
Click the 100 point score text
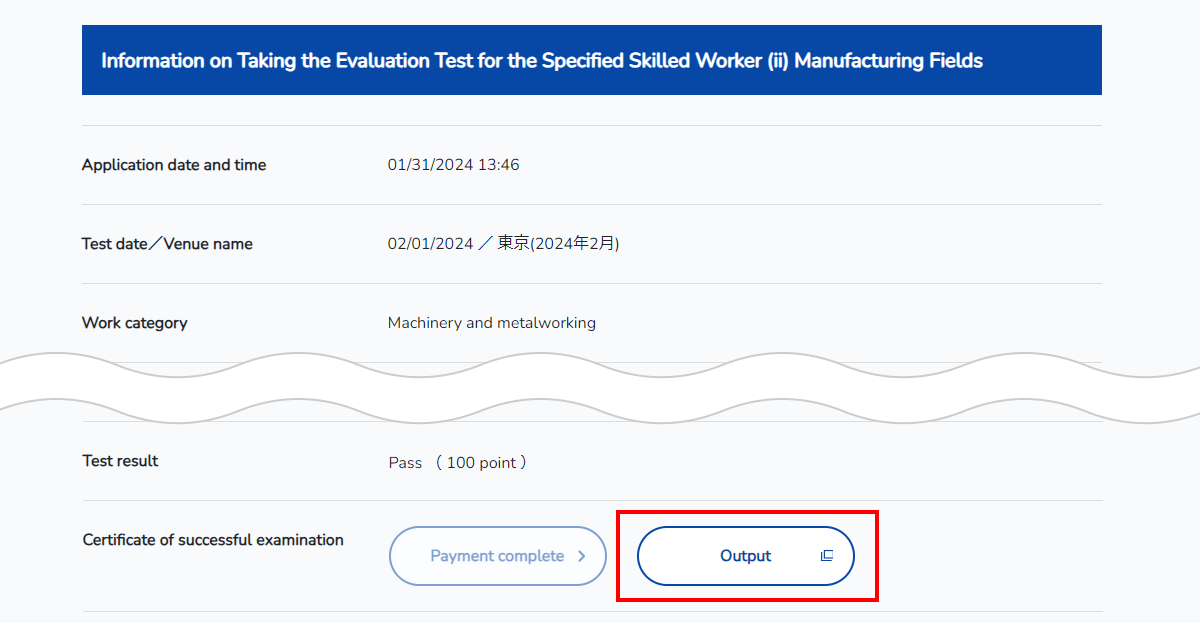481,463
